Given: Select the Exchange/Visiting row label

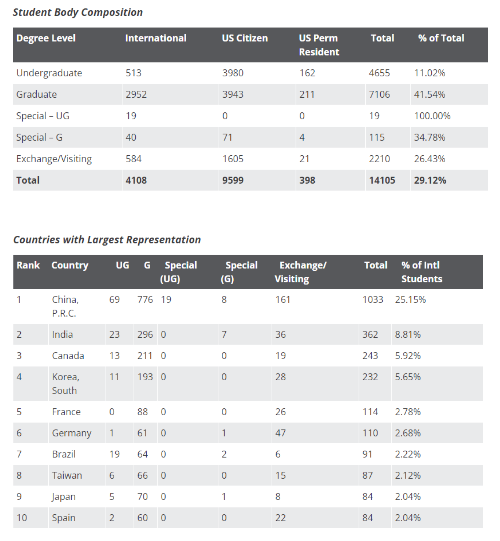Looking at the screenshot, I should pyautogui.click(x=54, y=159).
